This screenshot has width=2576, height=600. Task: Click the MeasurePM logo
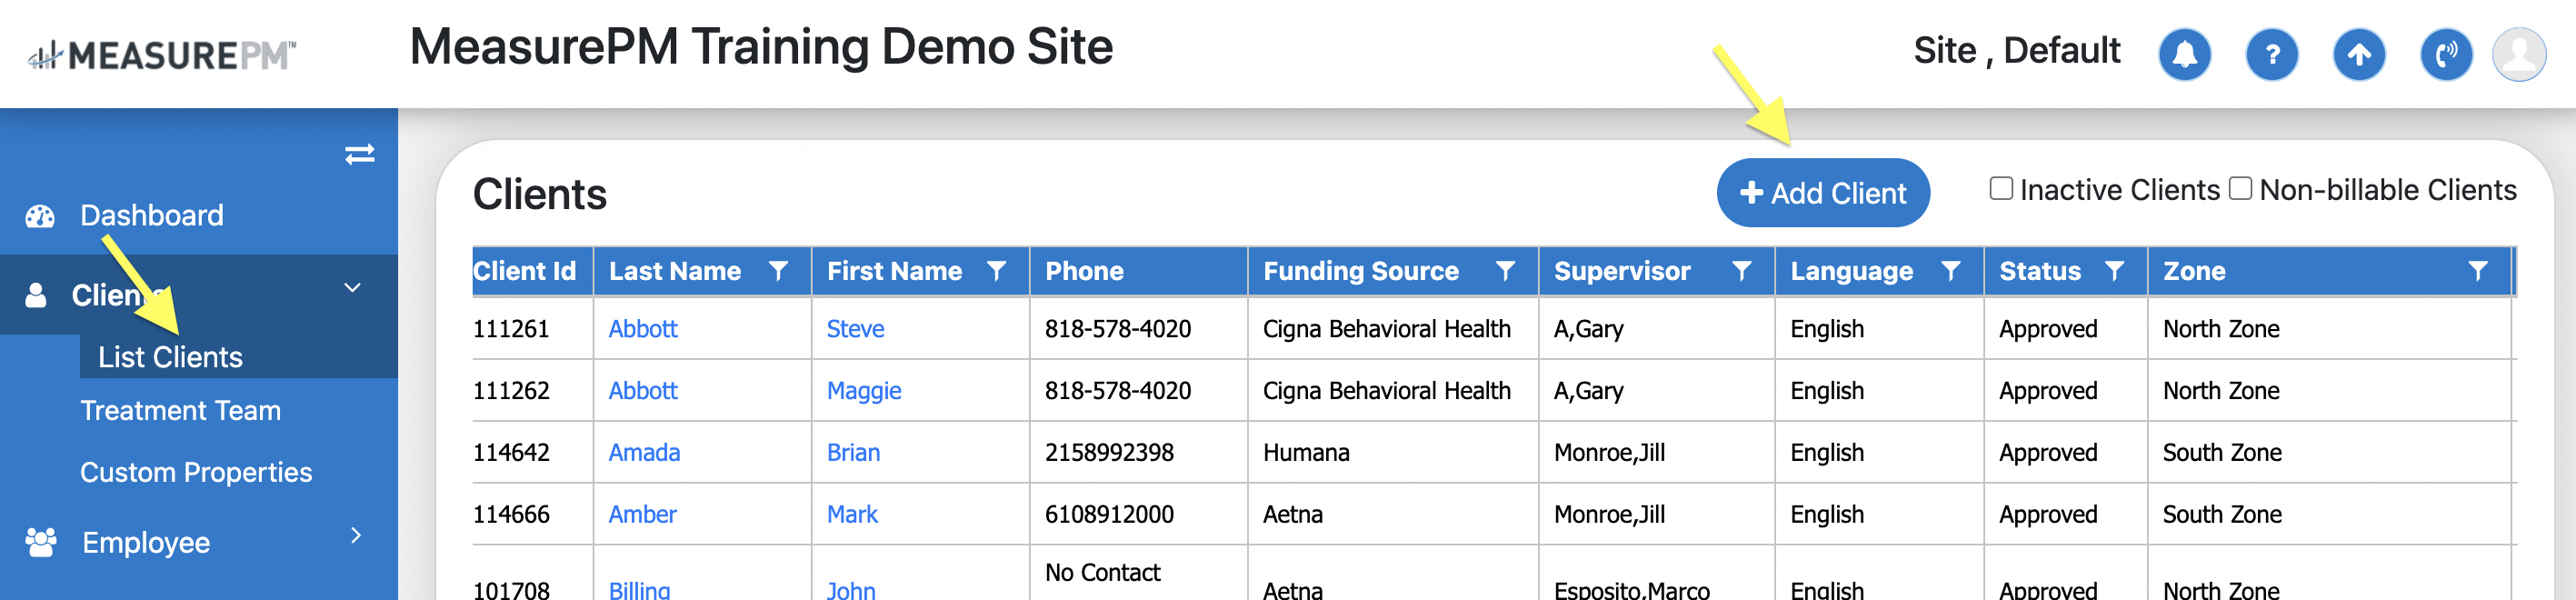point(162,55)
